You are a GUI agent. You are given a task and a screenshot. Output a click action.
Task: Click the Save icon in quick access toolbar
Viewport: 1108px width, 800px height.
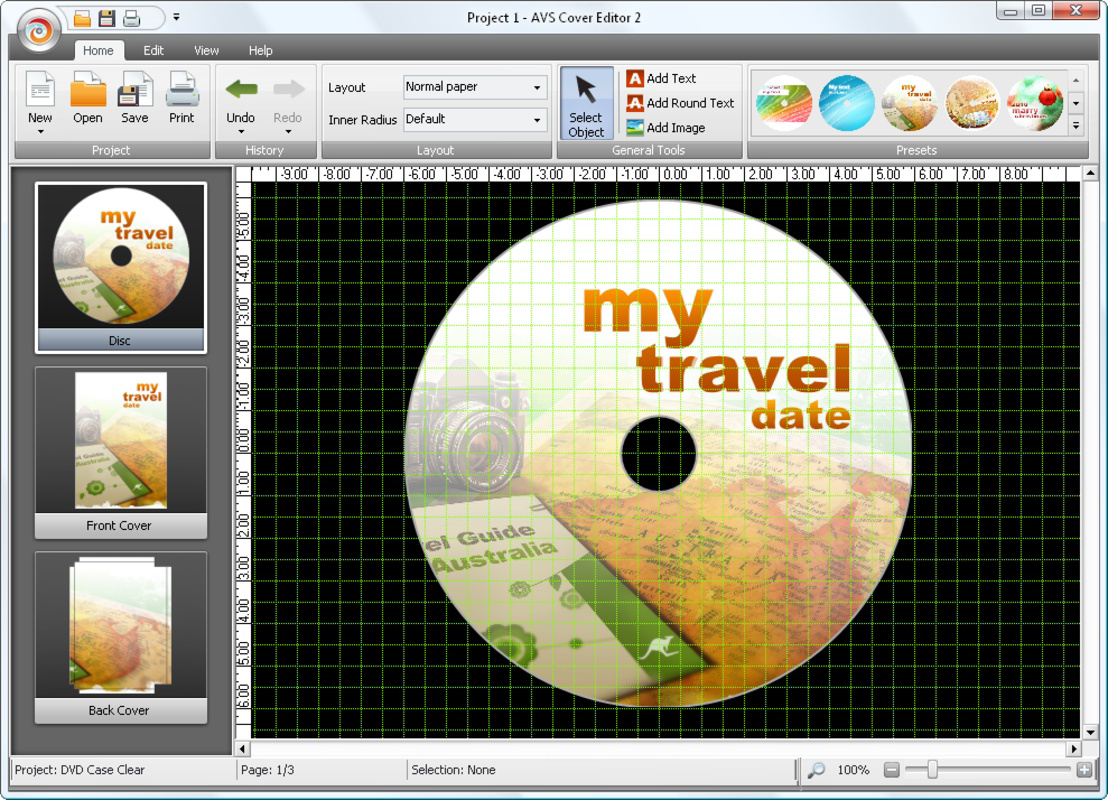108,16
